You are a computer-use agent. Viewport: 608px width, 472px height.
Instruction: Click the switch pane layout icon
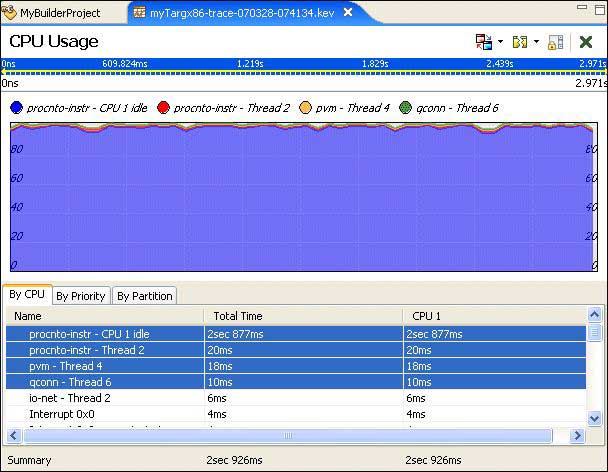pos(483,42)
